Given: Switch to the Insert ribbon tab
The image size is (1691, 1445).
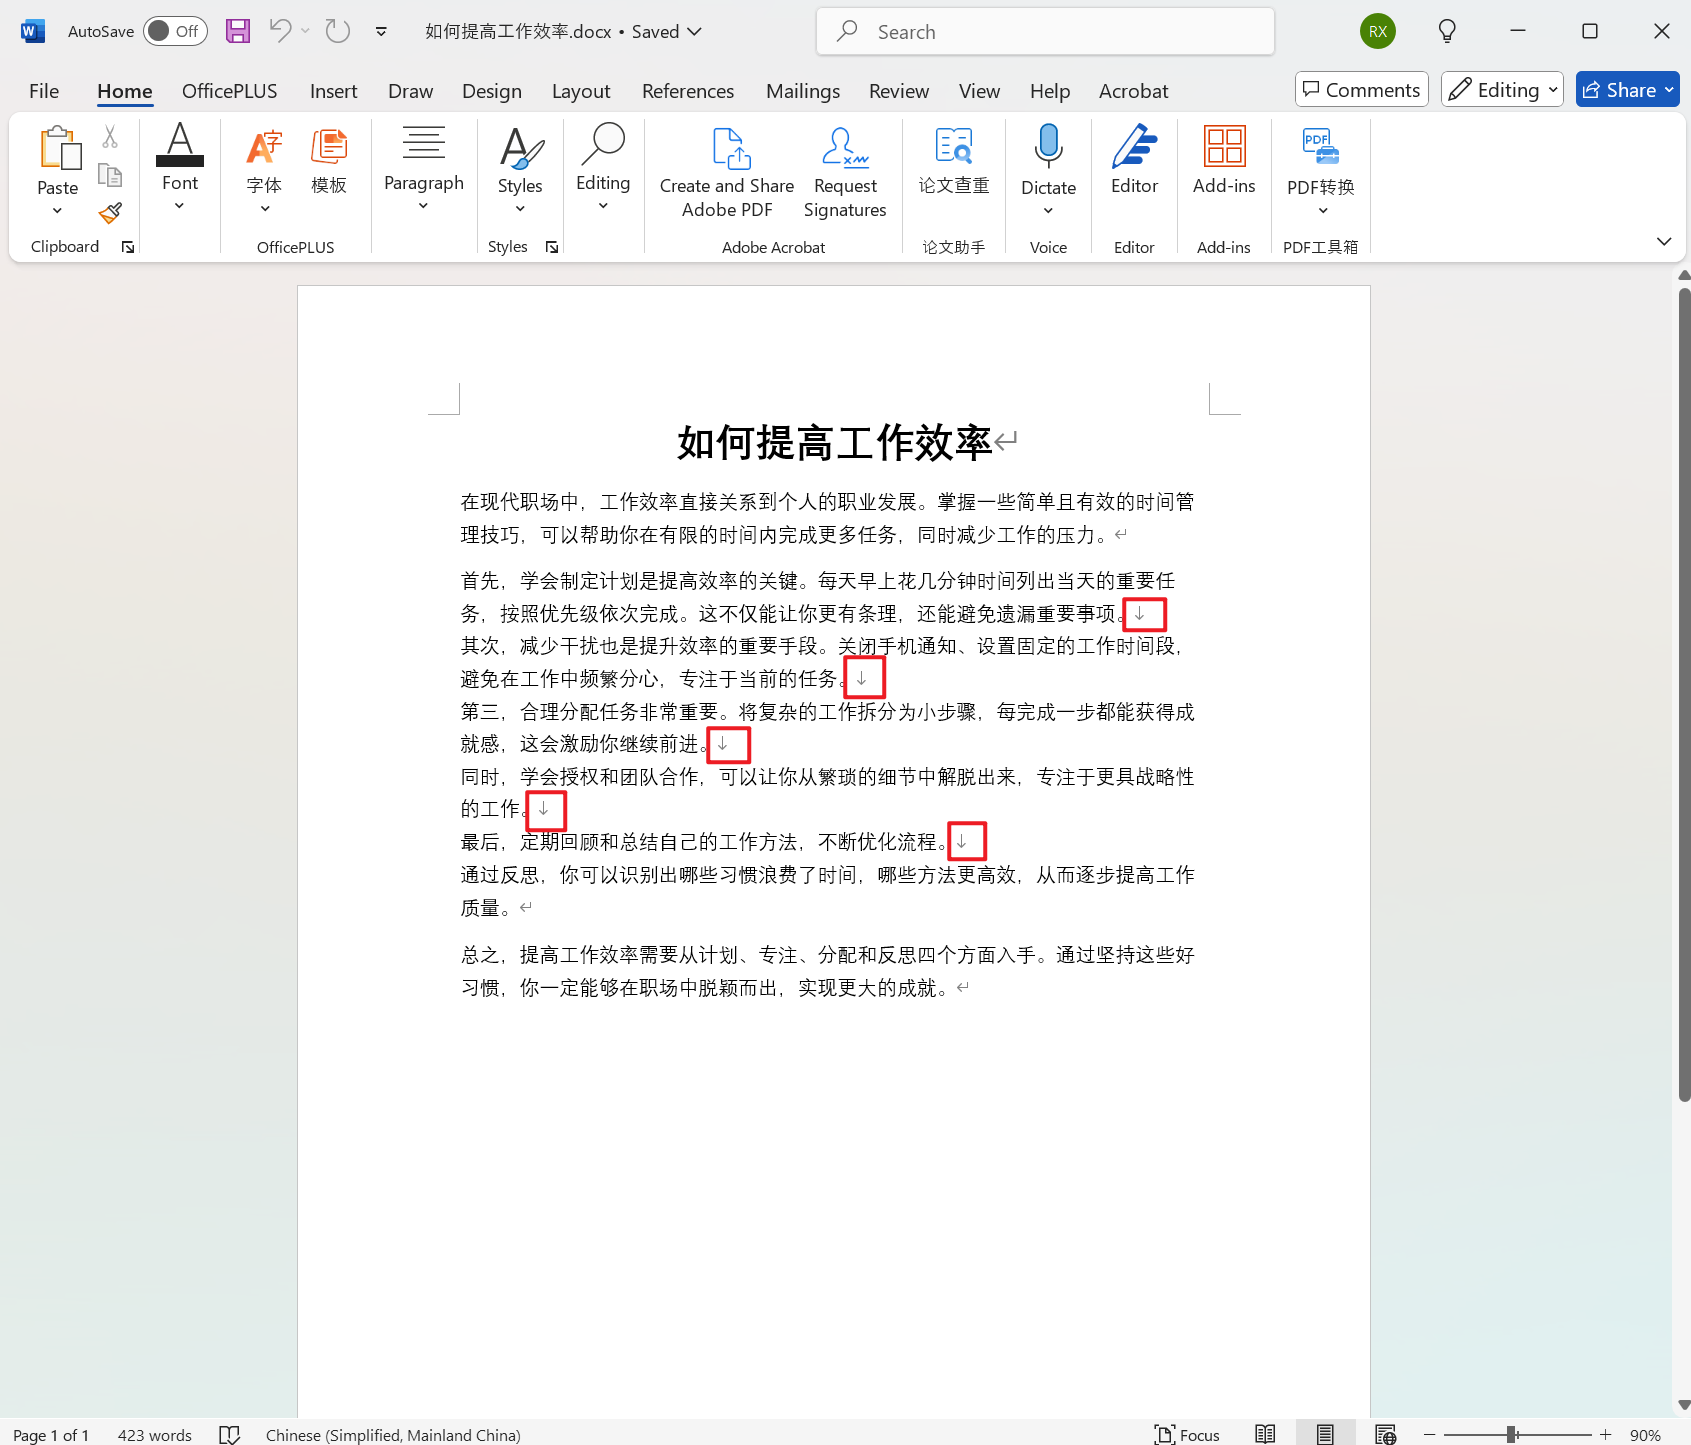Looking at the screenshot, I should [x=333, y=90].
